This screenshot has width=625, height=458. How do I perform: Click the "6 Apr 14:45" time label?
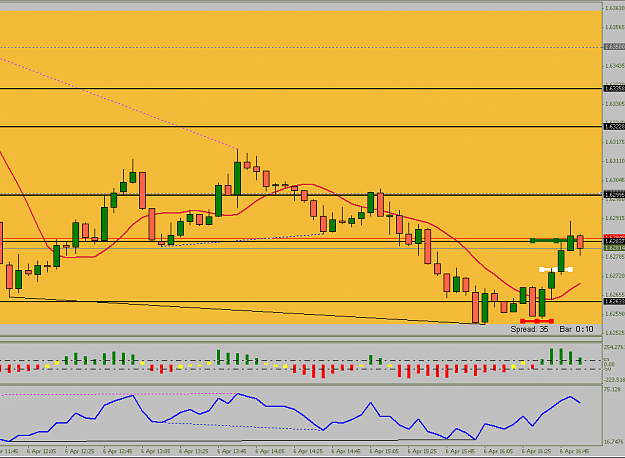346,451
